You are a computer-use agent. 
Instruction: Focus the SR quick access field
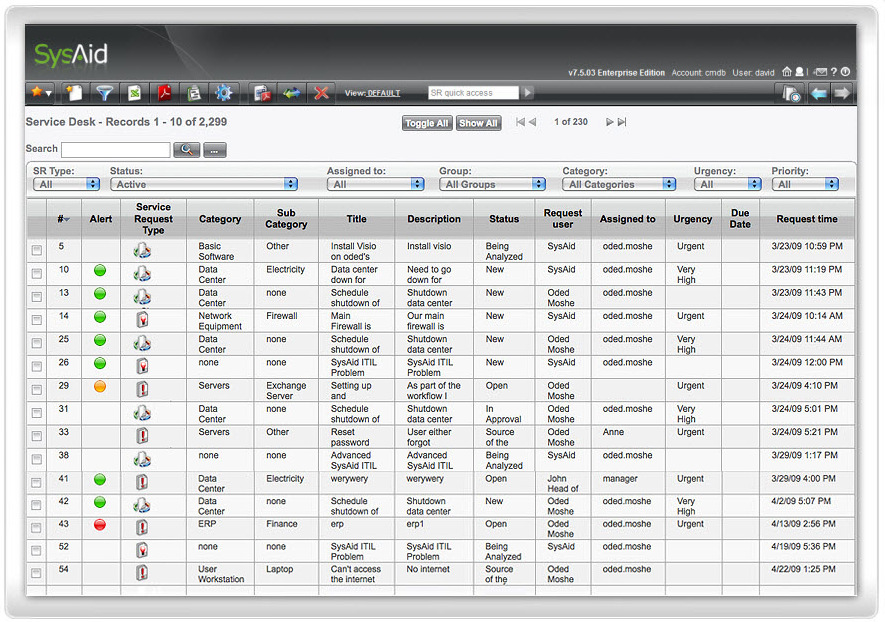[x=473, y=93]
